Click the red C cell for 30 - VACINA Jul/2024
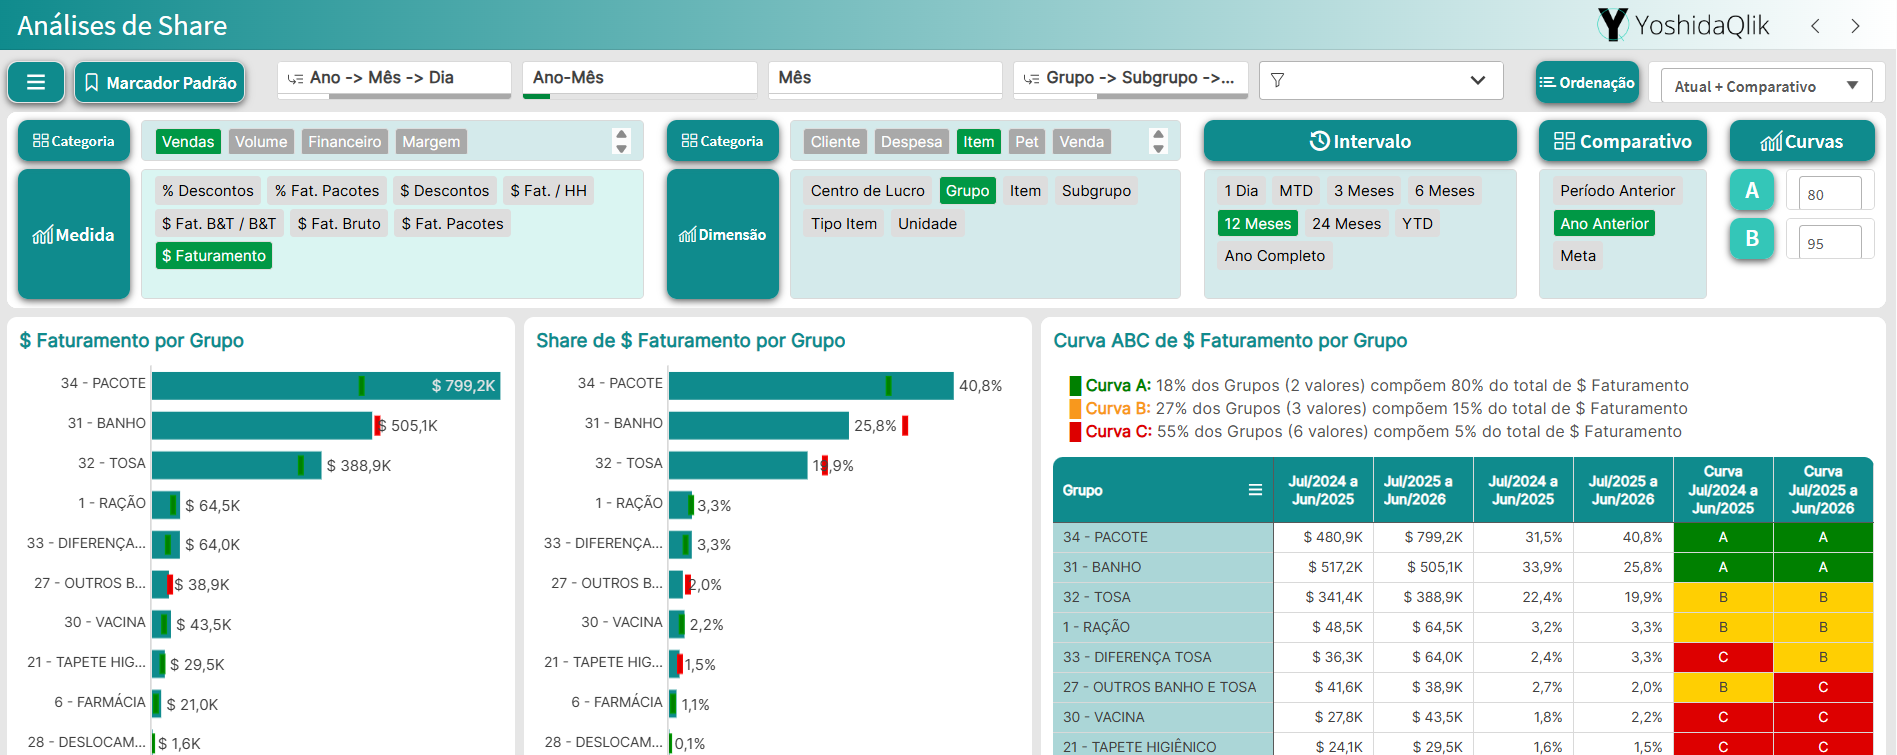The width and height of the screenshot is (1897, 755). tap(1723, 717)
